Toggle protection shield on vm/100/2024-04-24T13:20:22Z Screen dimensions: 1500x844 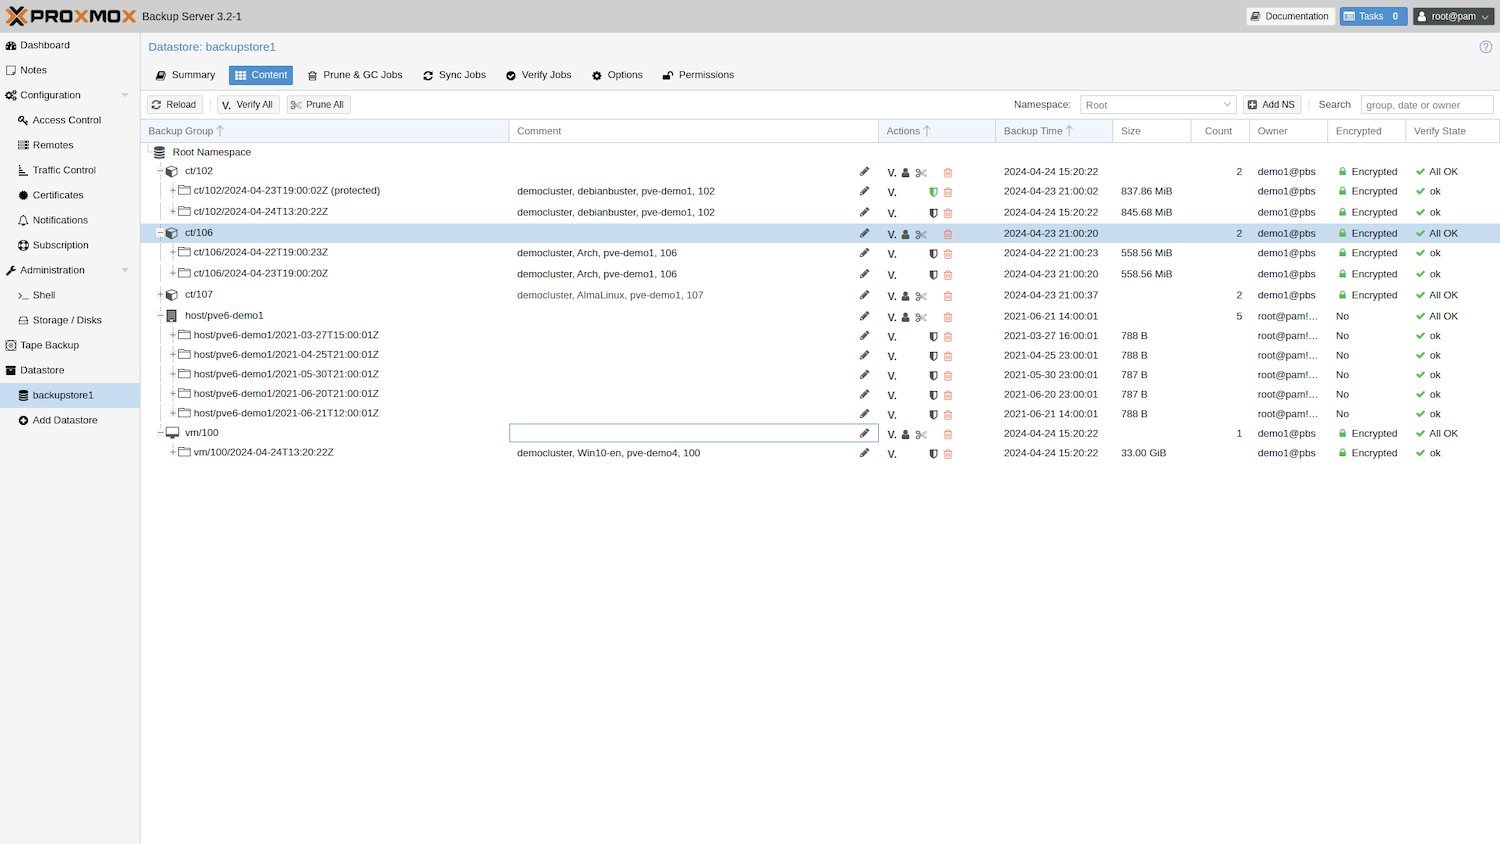(x=933, y=453)
